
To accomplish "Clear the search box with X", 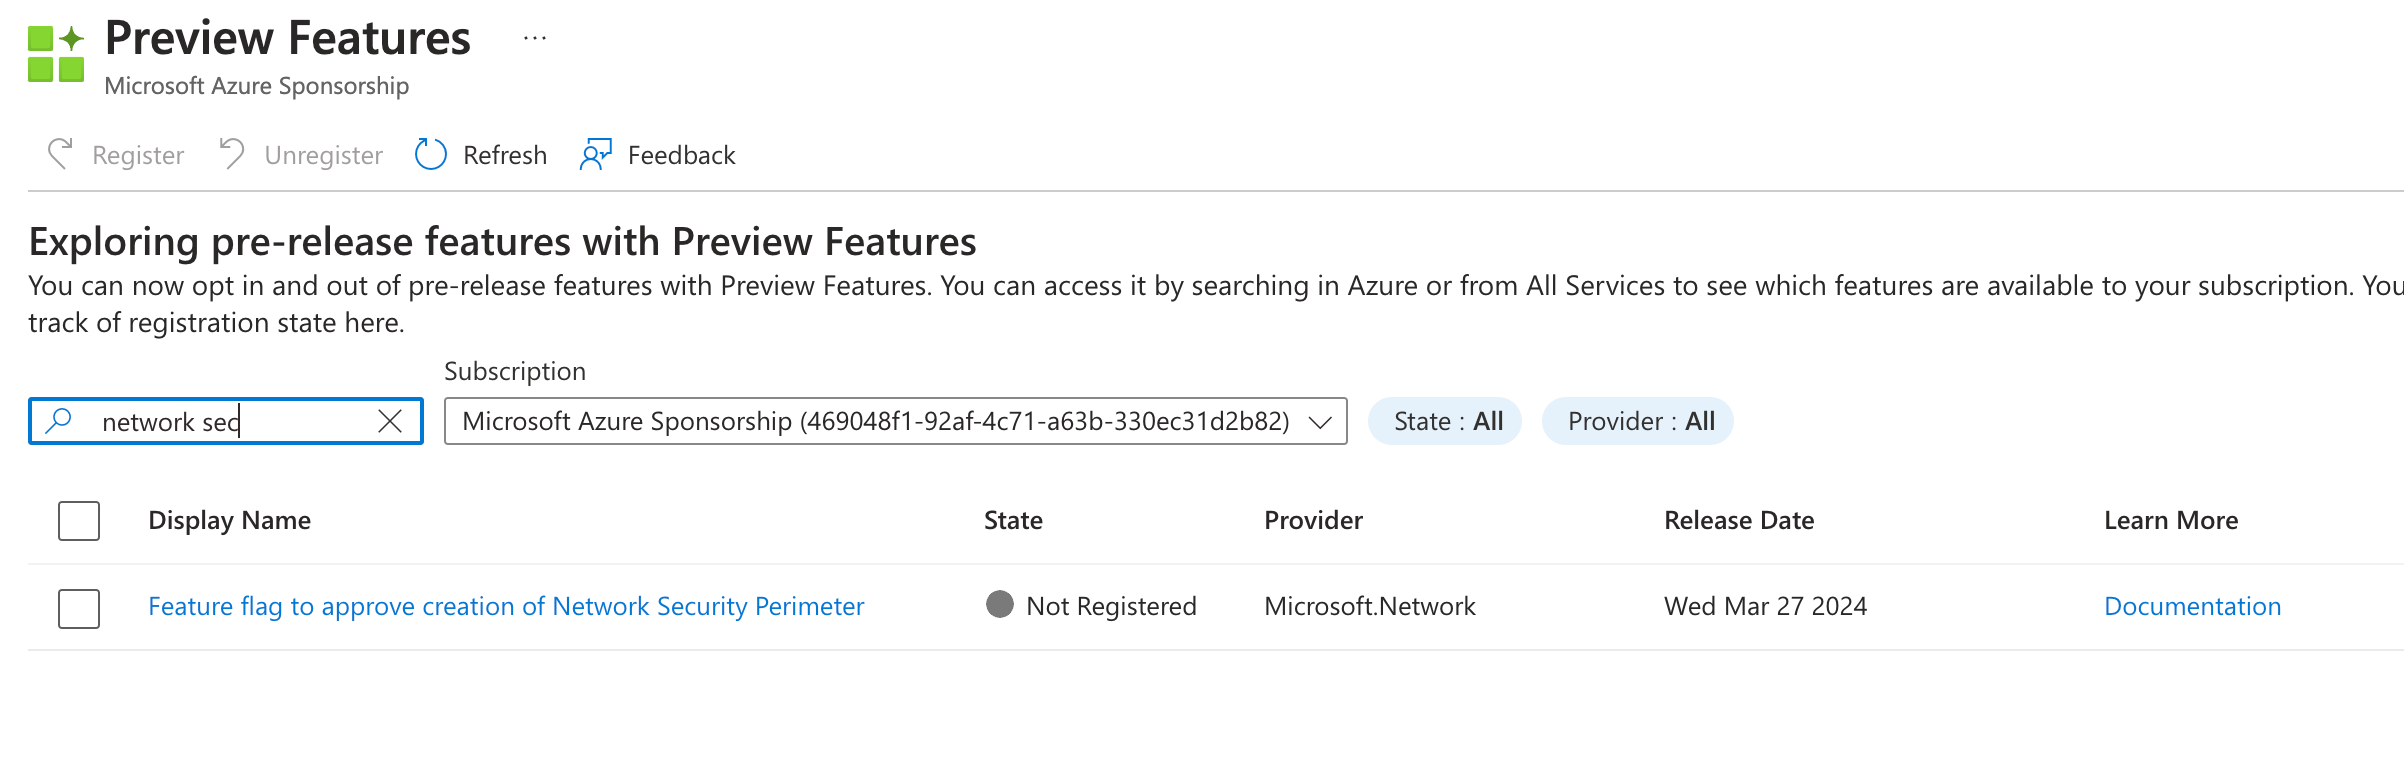I will point(390,421).
